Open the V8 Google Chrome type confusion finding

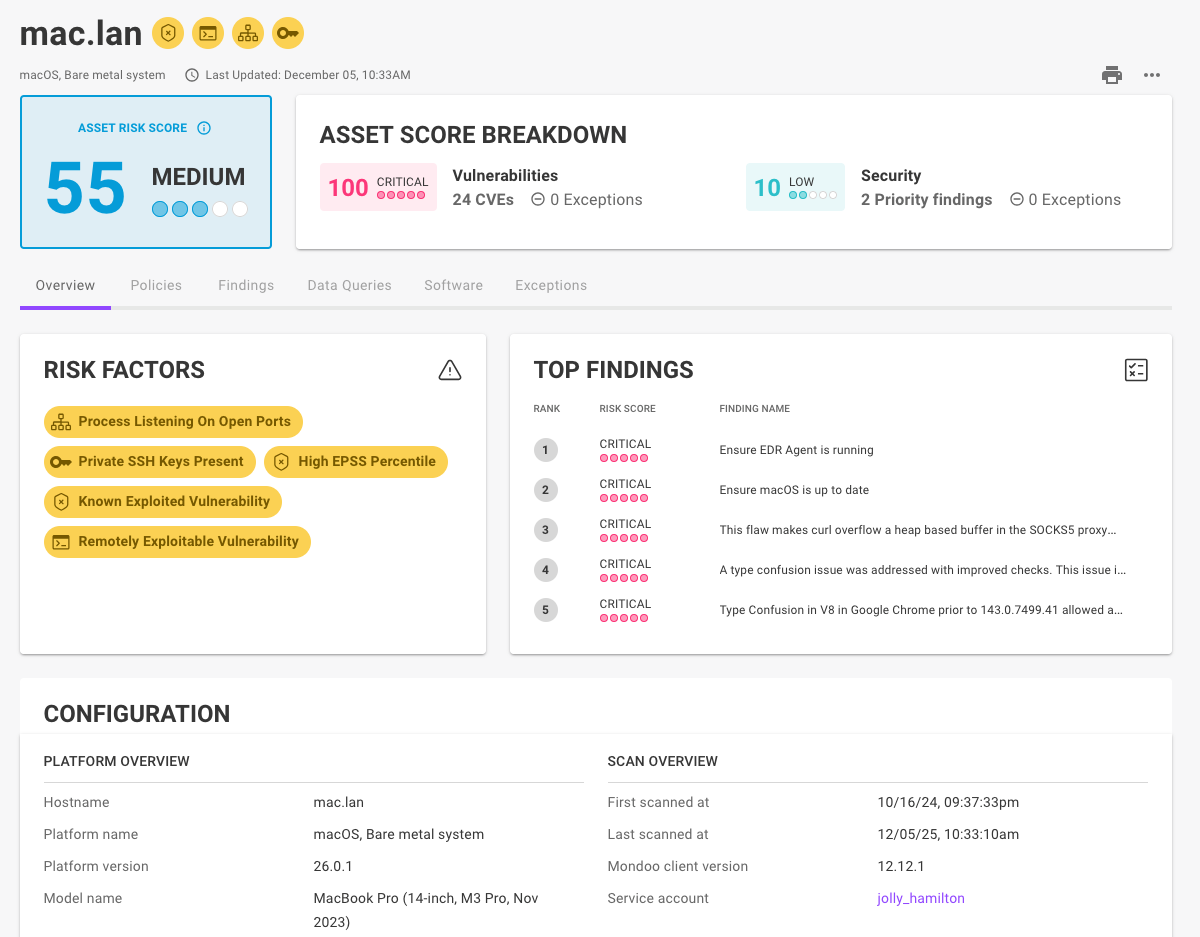921,610
